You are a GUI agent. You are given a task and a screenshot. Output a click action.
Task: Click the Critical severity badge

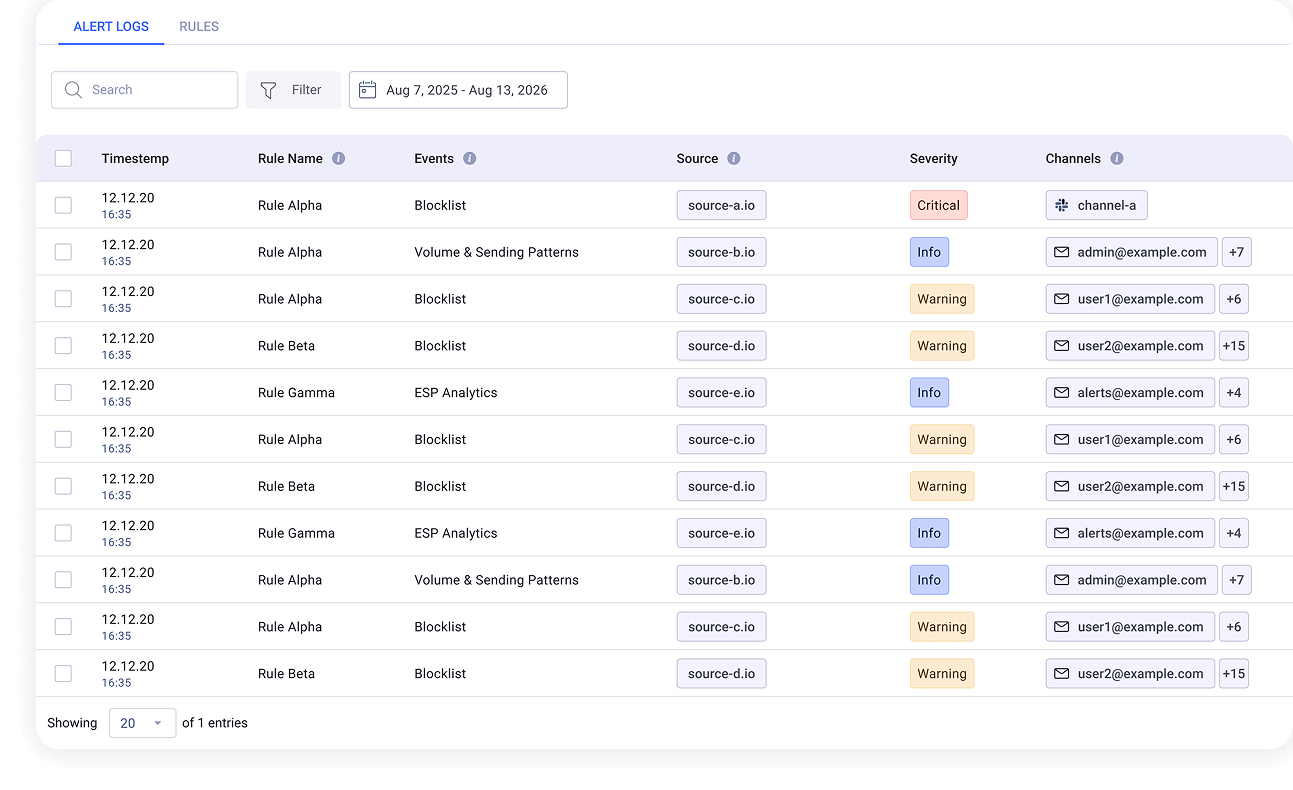[939, 205]
